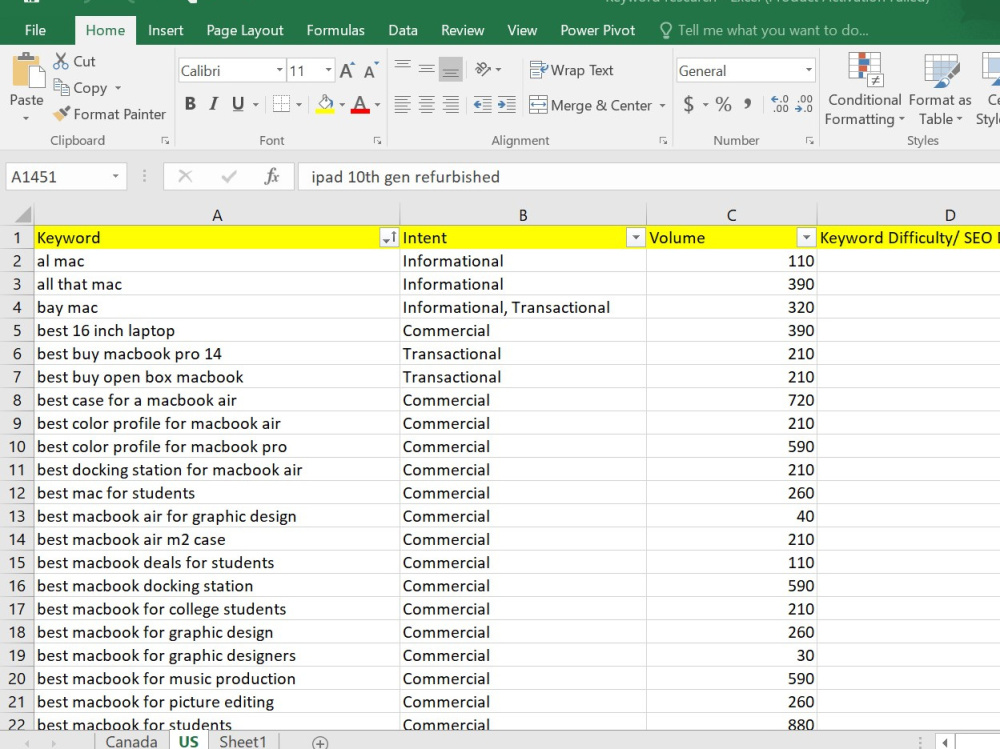Viewport: 1000px width, 749px height.
Task: Open the Power Pivot tab
Action: pyautogui.click(x=598, y=30)
